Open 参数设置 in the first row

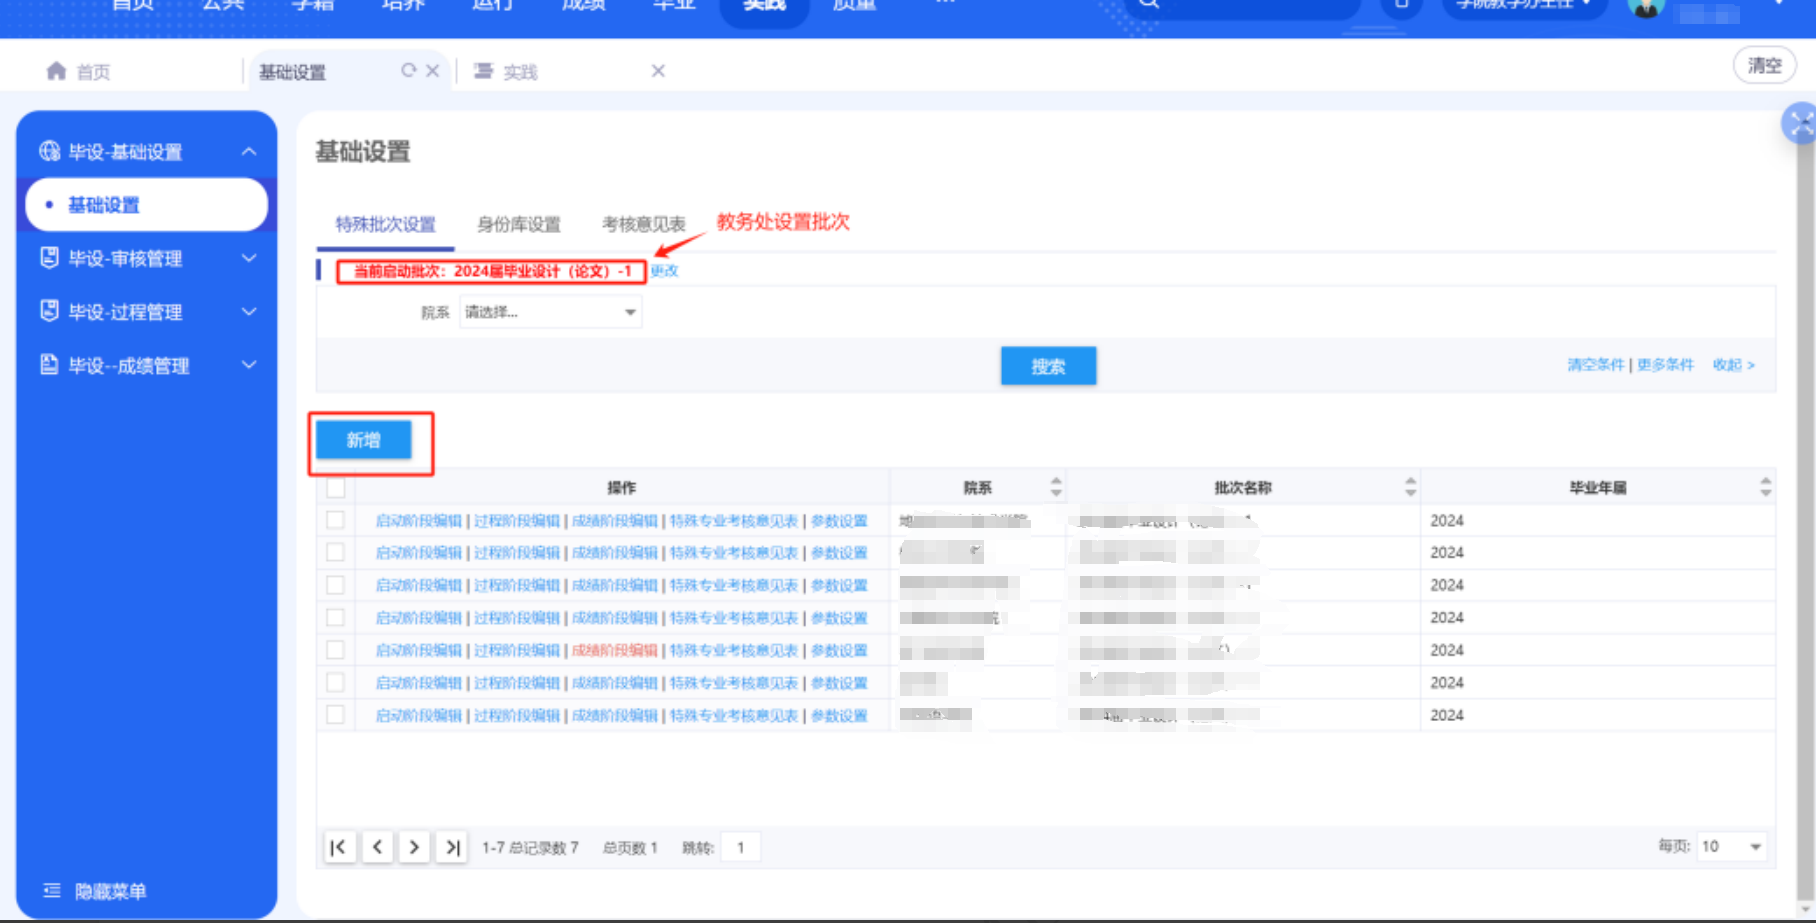(839, 521)
